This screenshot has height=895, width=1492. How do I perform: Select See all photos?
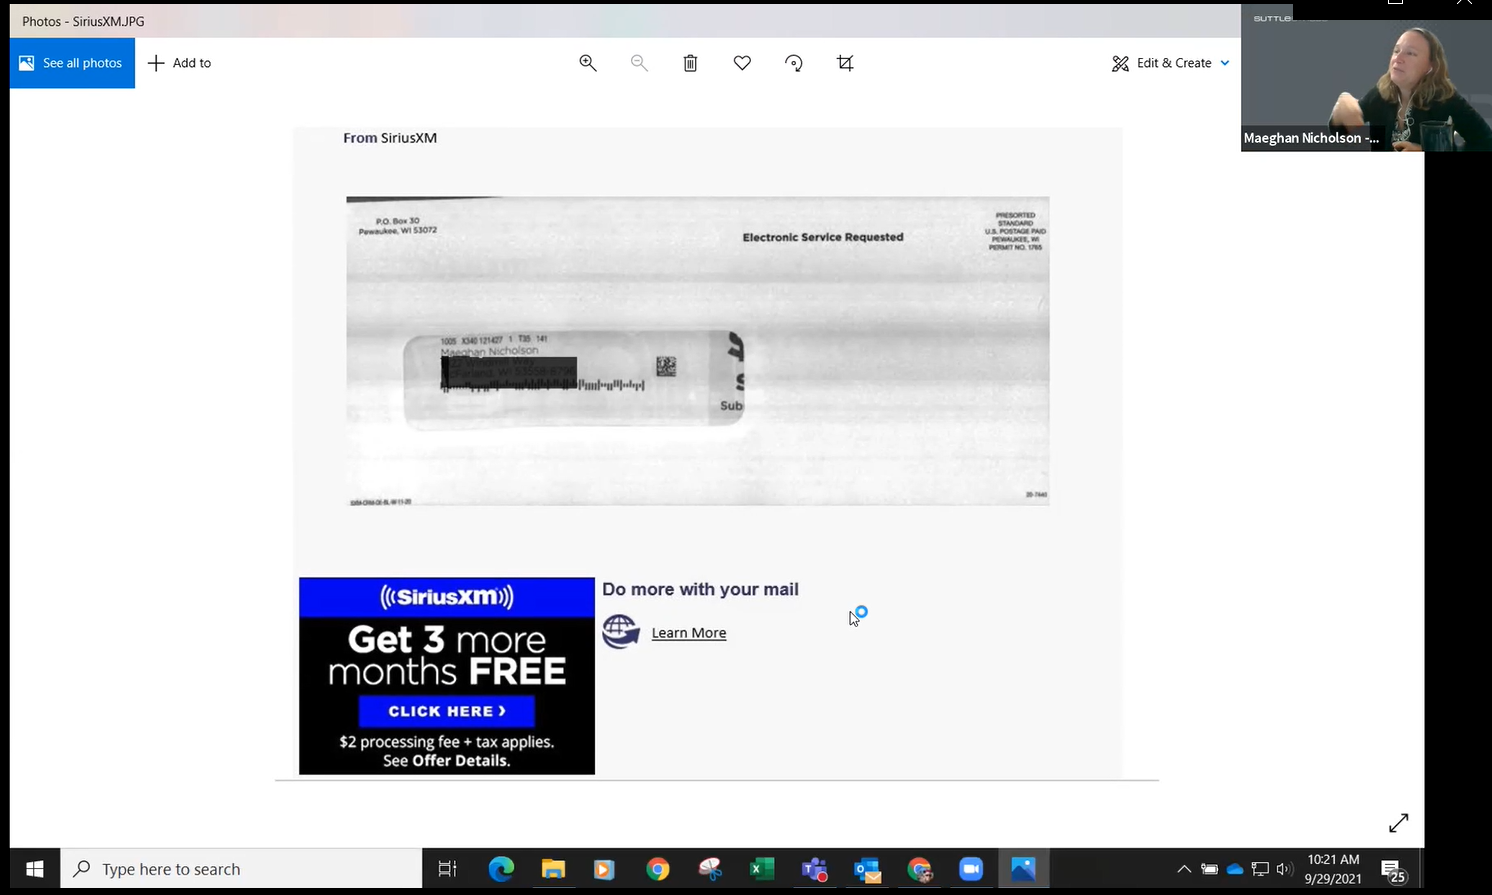[x=71, y=62]
